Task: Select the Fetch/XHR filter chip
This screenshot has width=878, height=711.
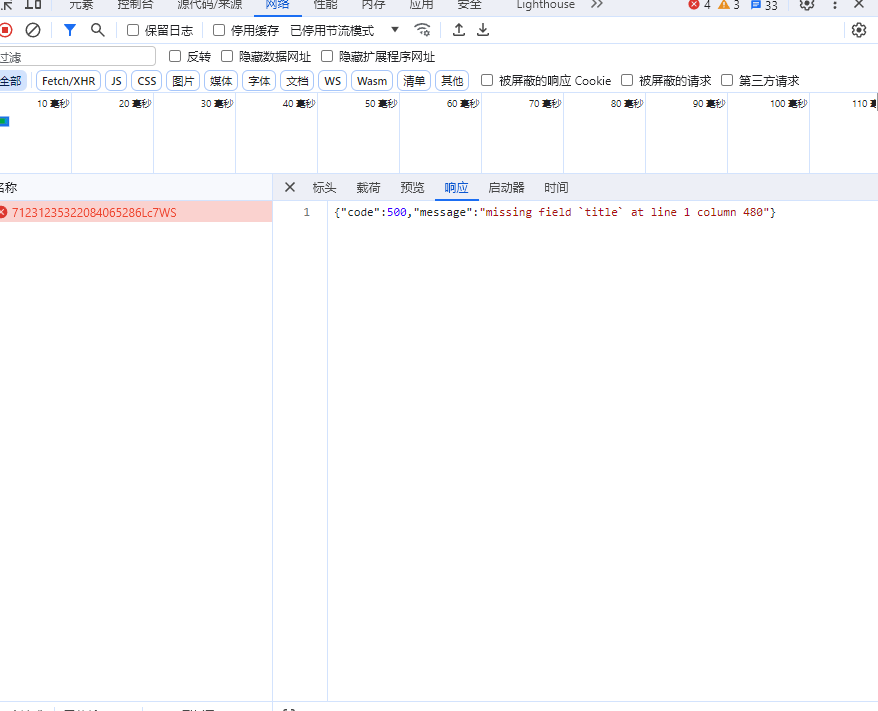Action: (67, 80)
